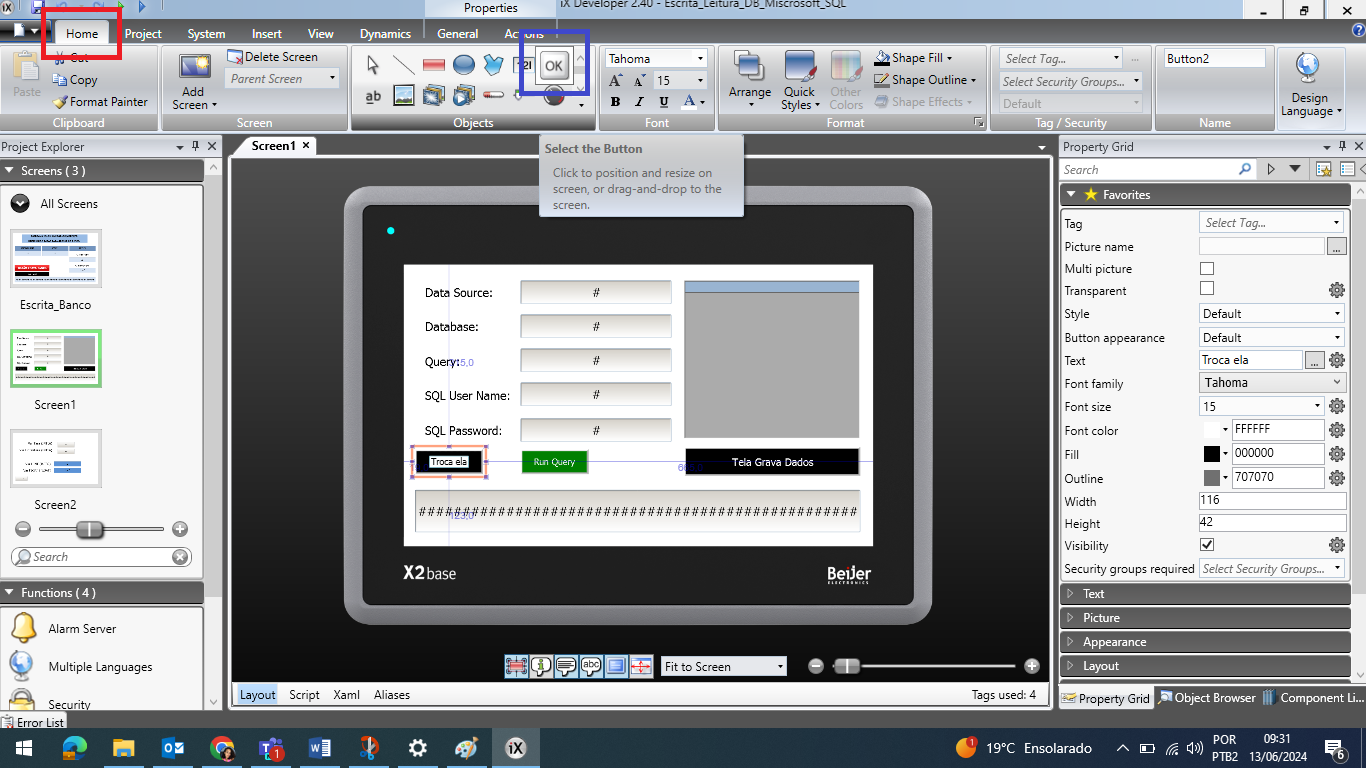The image size is (1366, 768).
Task: Click the Fill color swatch
Action: (1211, 454)
